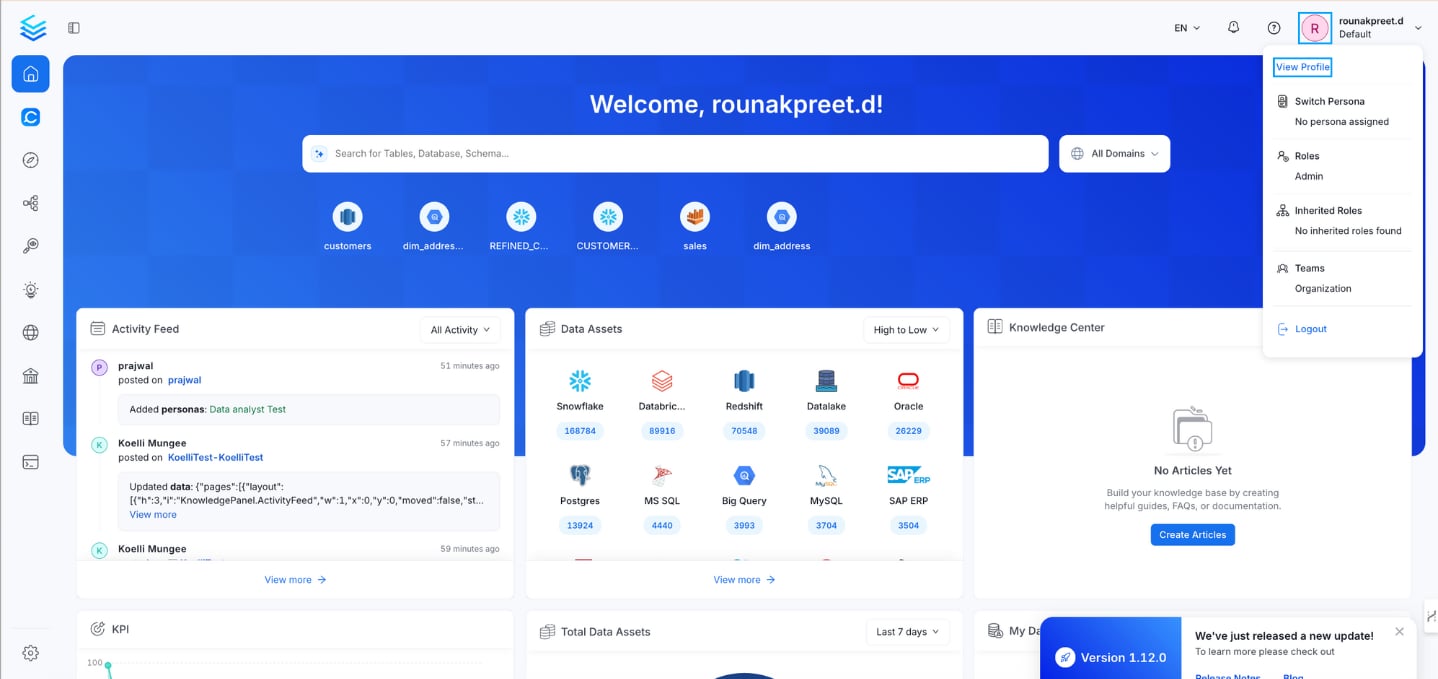Expand View more under Updated data

pos(153,515)
